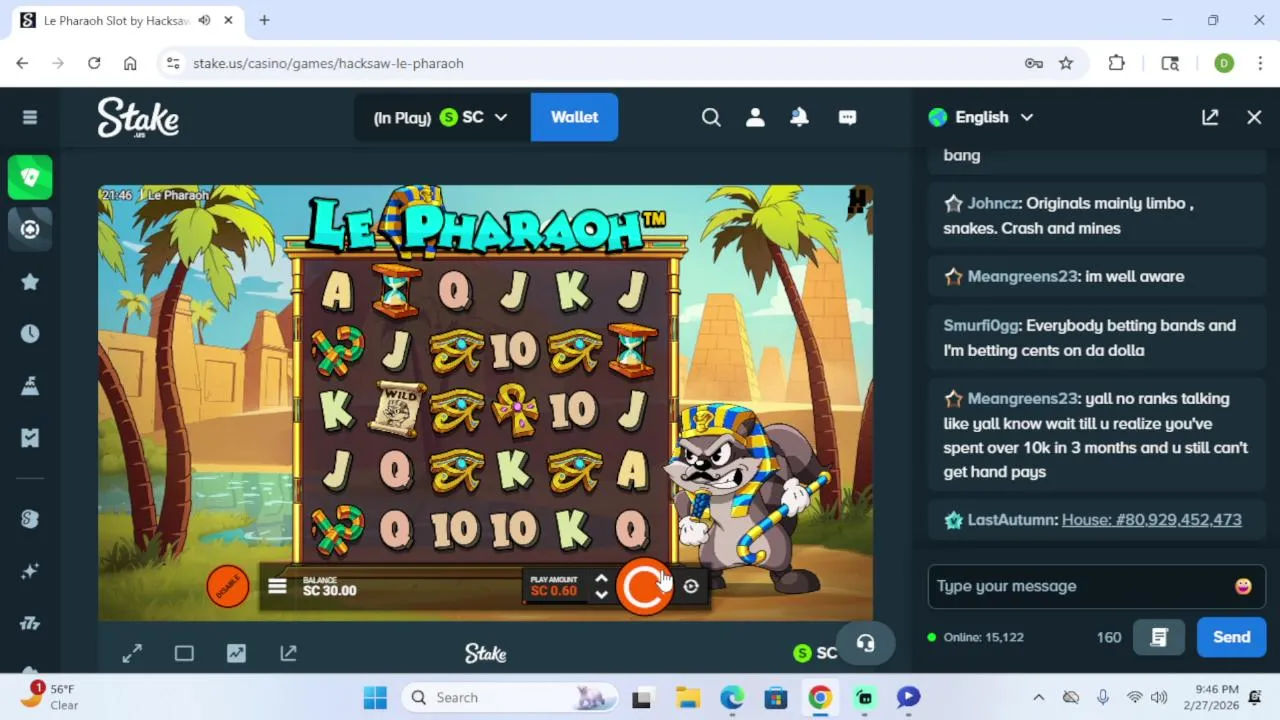The image size is (1280, 720).
Task: Open Windows Start menu
Action: pos(375,697)
